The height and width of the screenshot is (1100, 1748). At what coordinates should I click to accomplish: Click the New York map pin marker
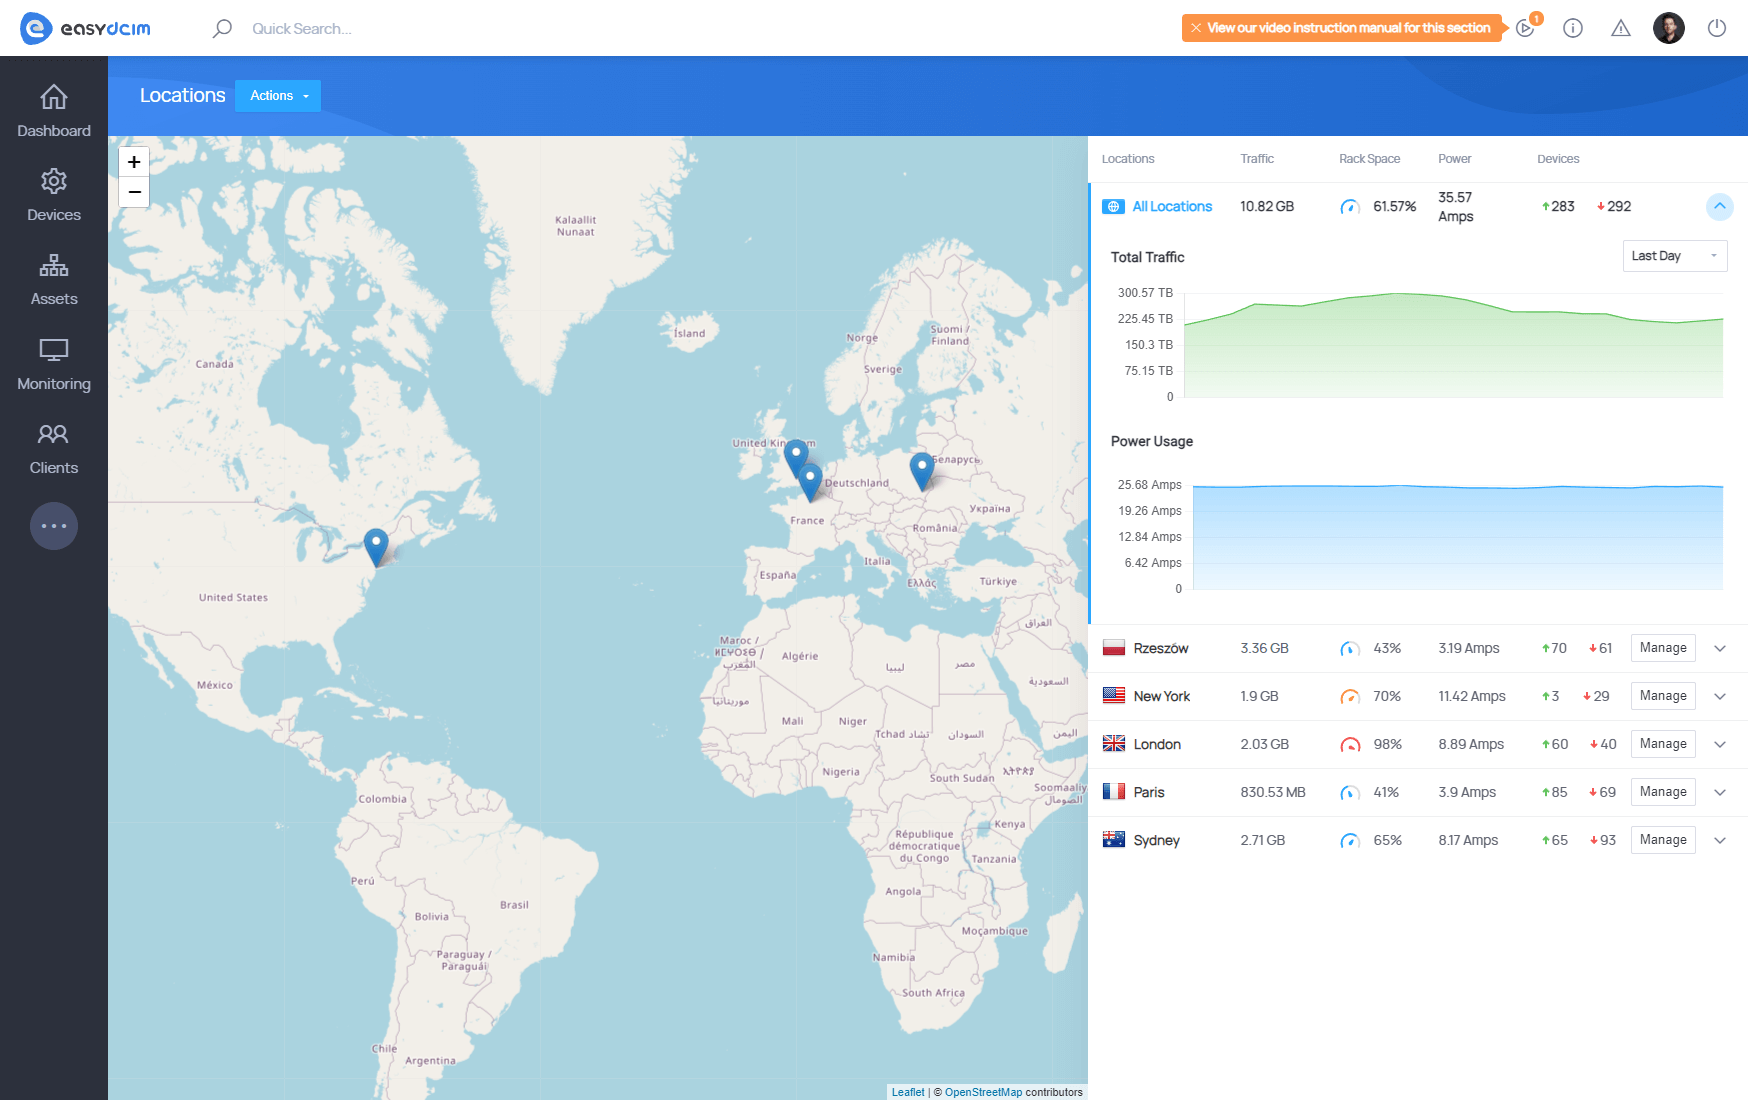pos(376,545)
